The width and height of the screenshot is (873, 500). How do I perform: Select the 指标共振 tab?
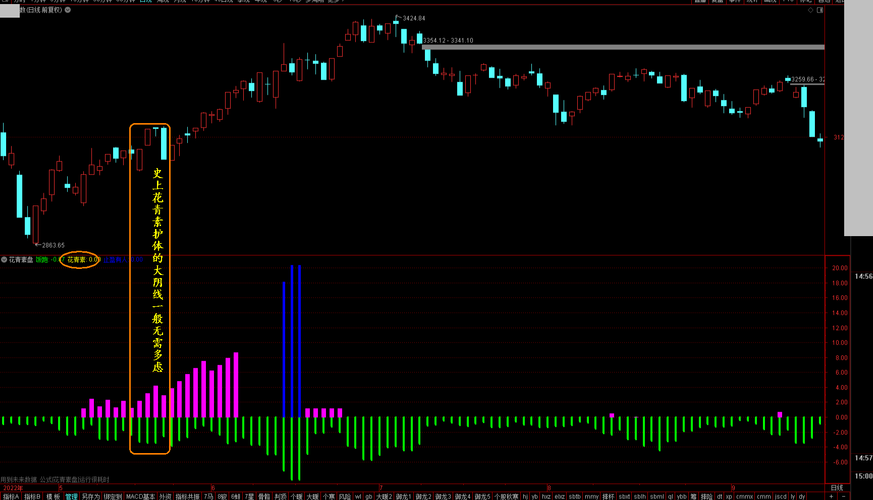coord(188,496)
